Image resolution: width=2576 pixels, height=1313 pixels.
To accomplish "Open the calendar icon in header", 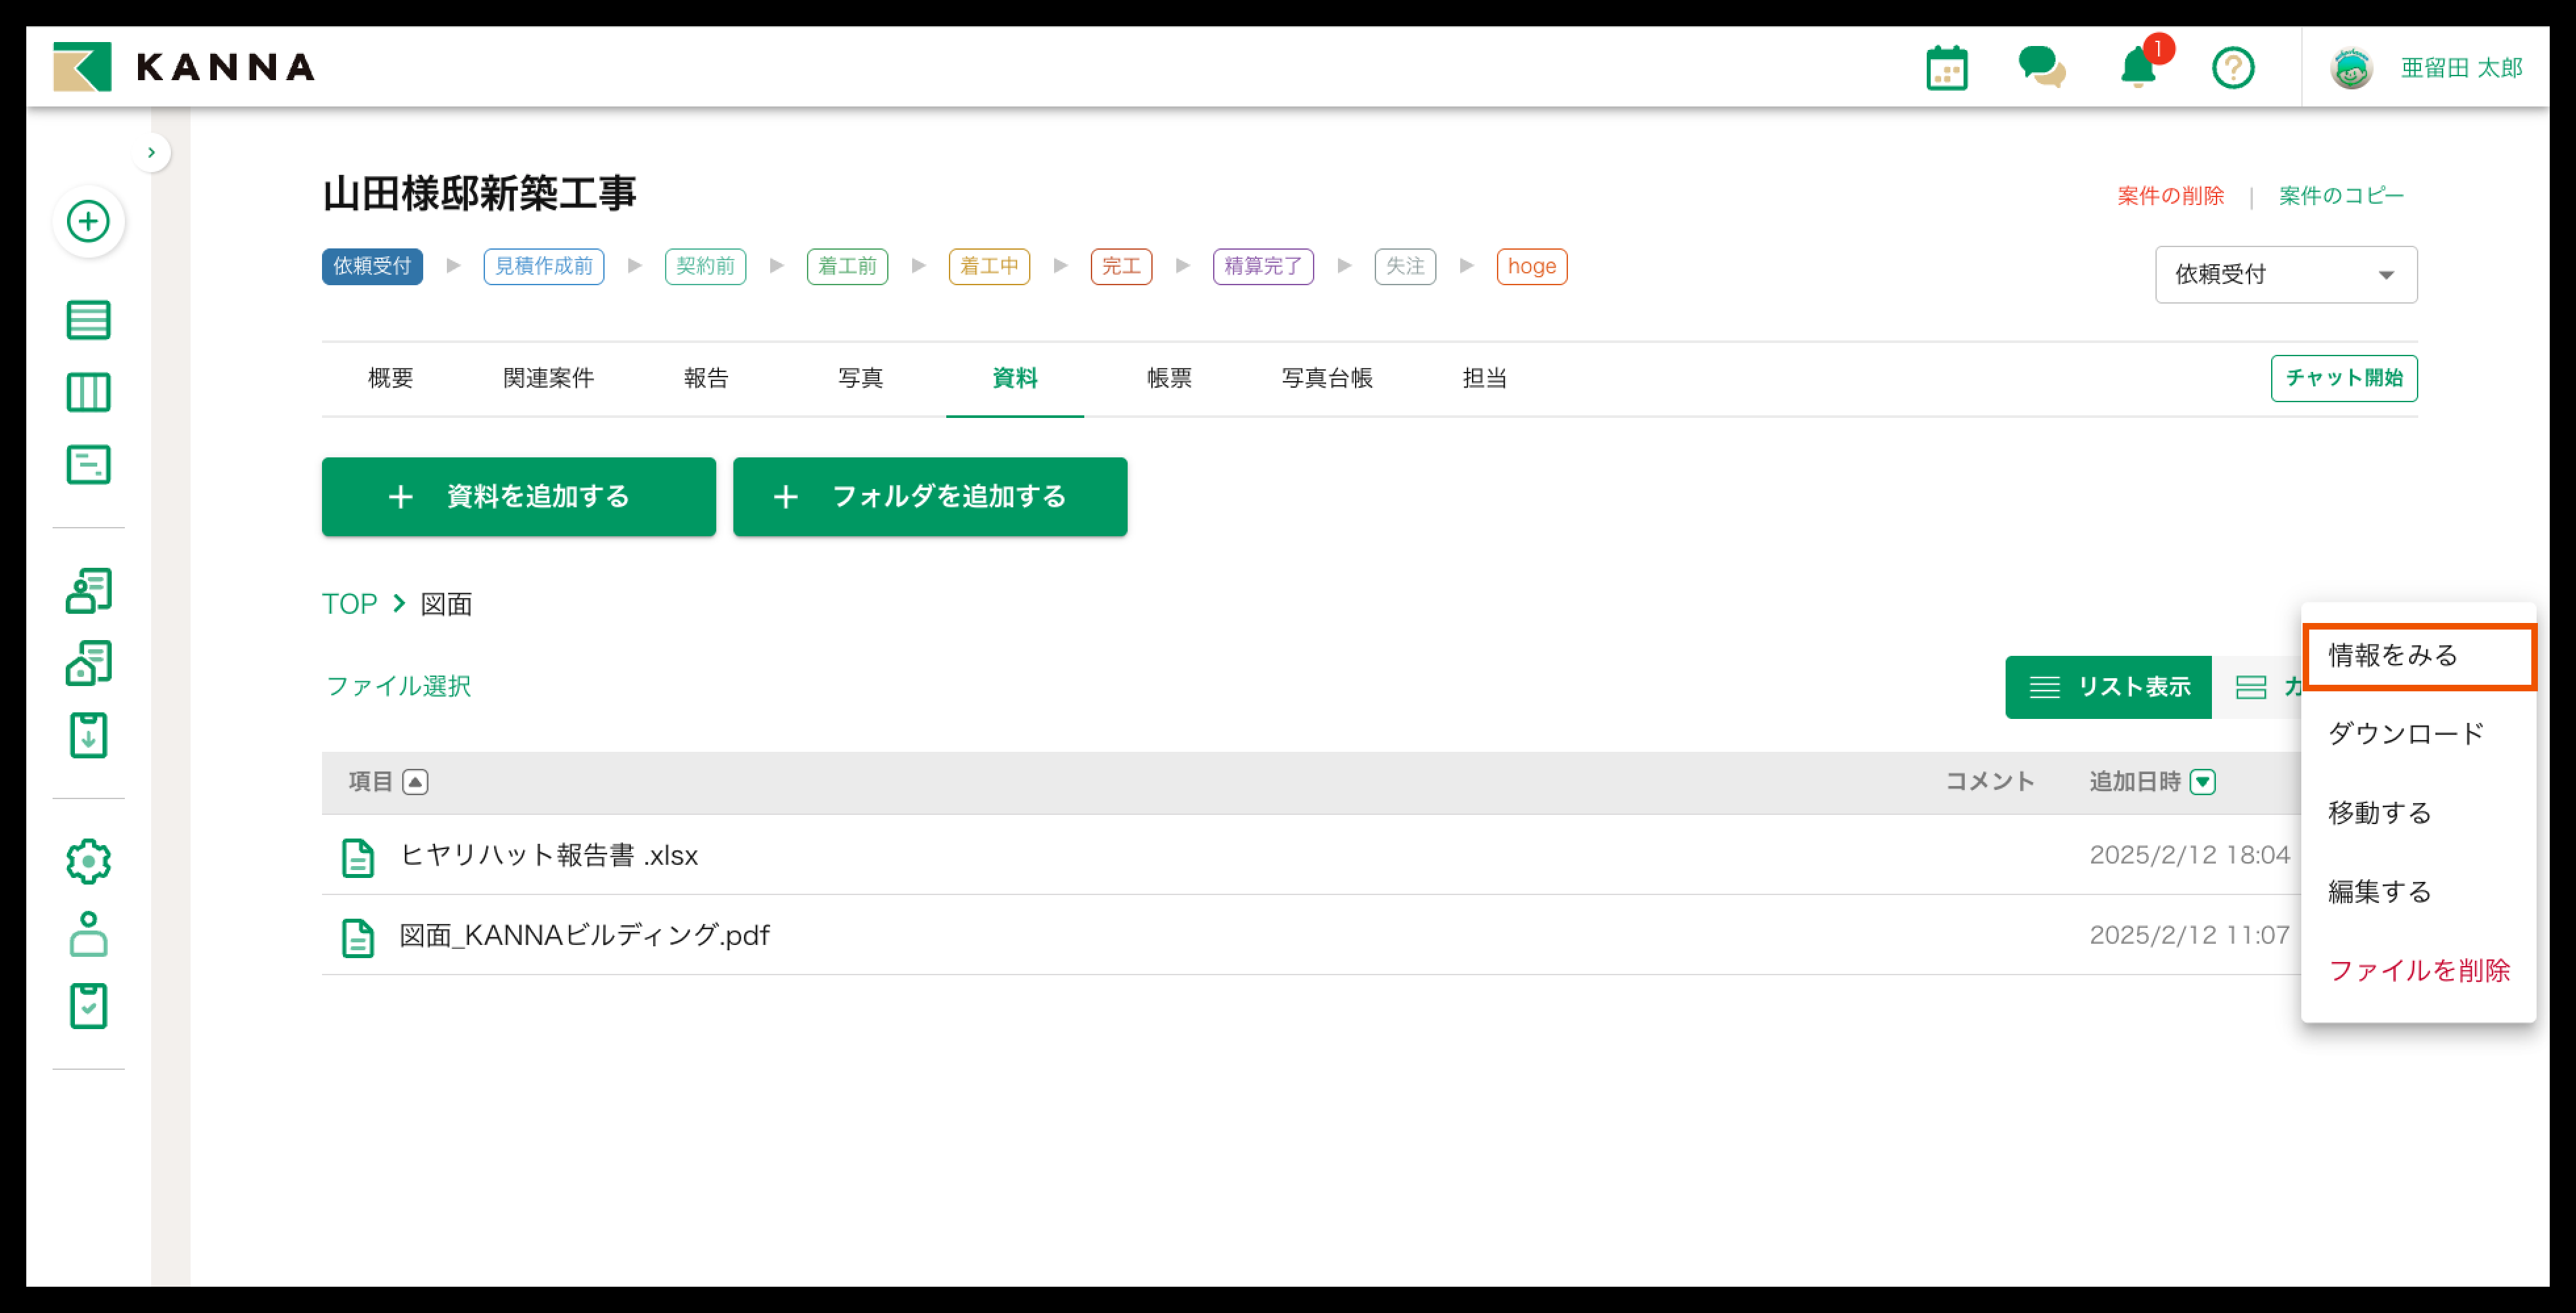I will (x=1946, y=68).
